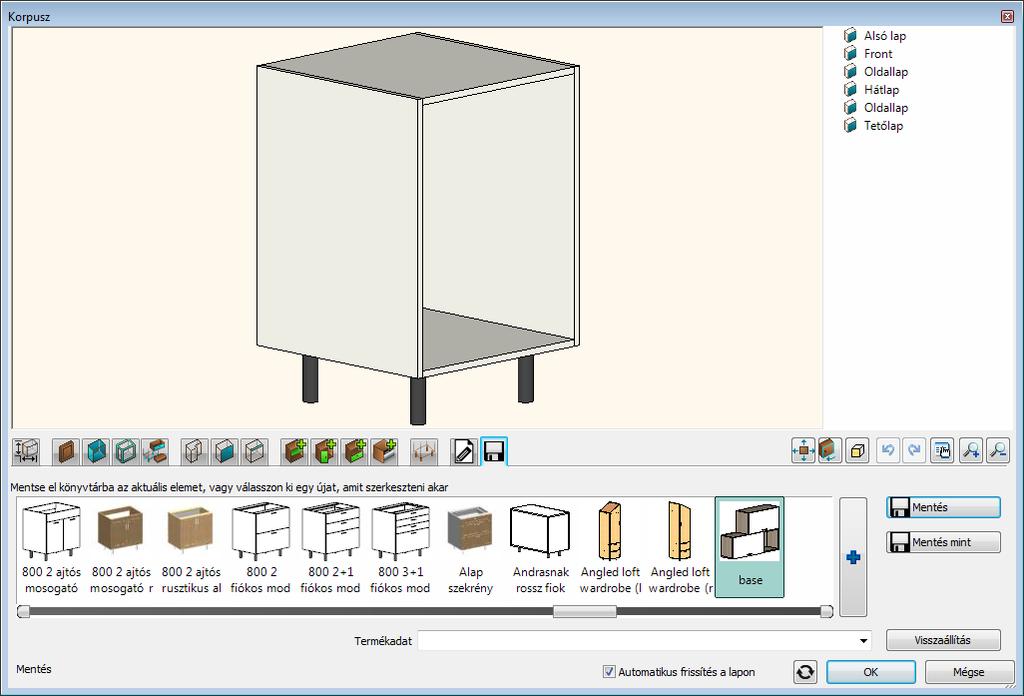Select the brown door panel tool
Viewport: 1024px width, 696px height.
click(x=66, y=451)
